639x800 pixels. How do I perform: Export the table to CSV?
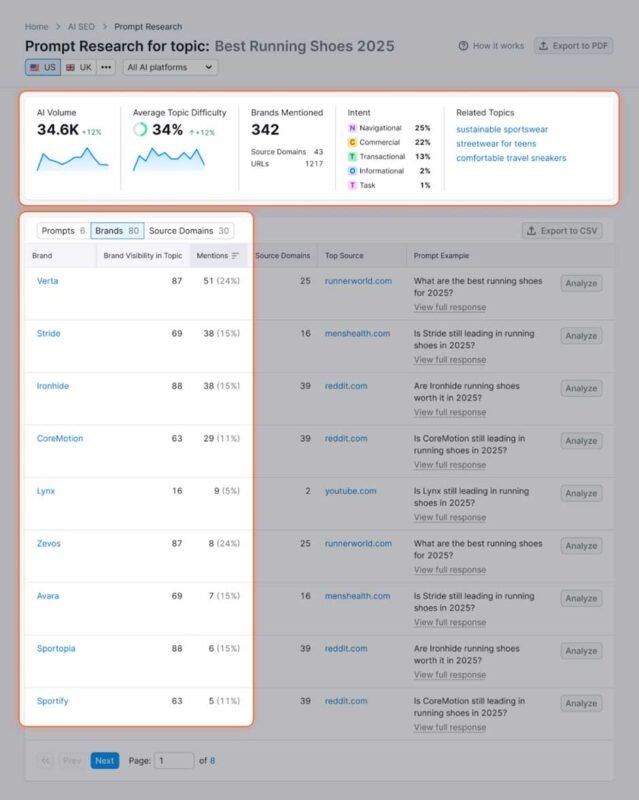click(561, 231)
